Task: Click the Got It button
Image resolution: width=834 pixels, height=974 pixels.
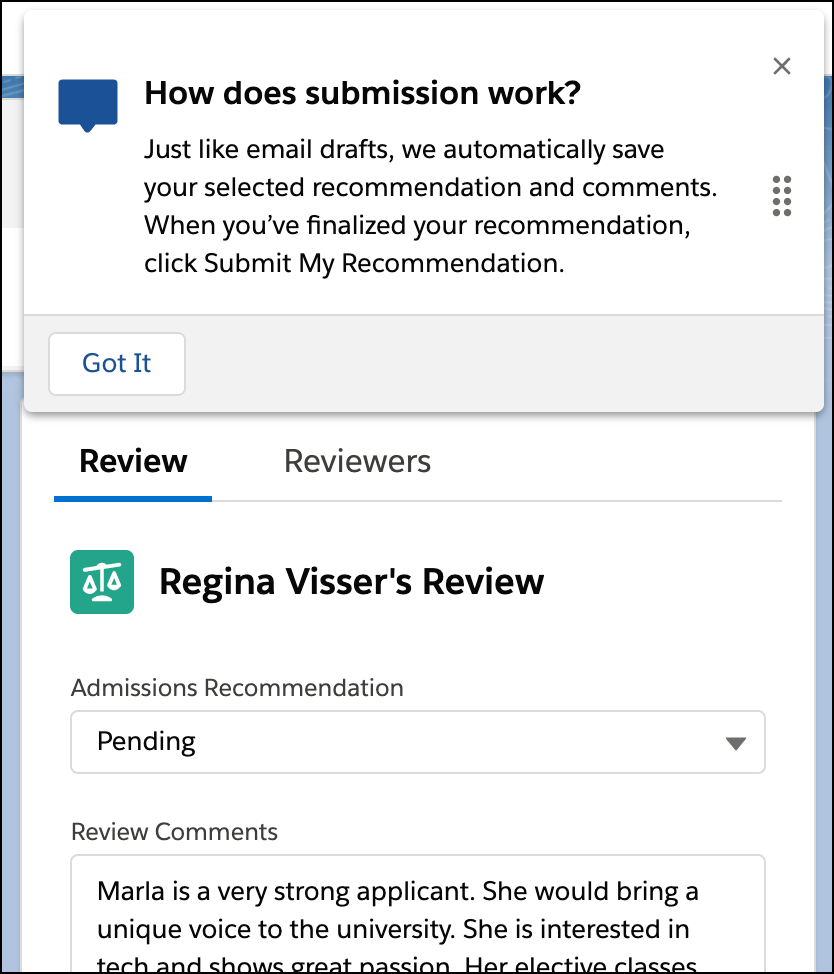Action: [x=117, y=363]
